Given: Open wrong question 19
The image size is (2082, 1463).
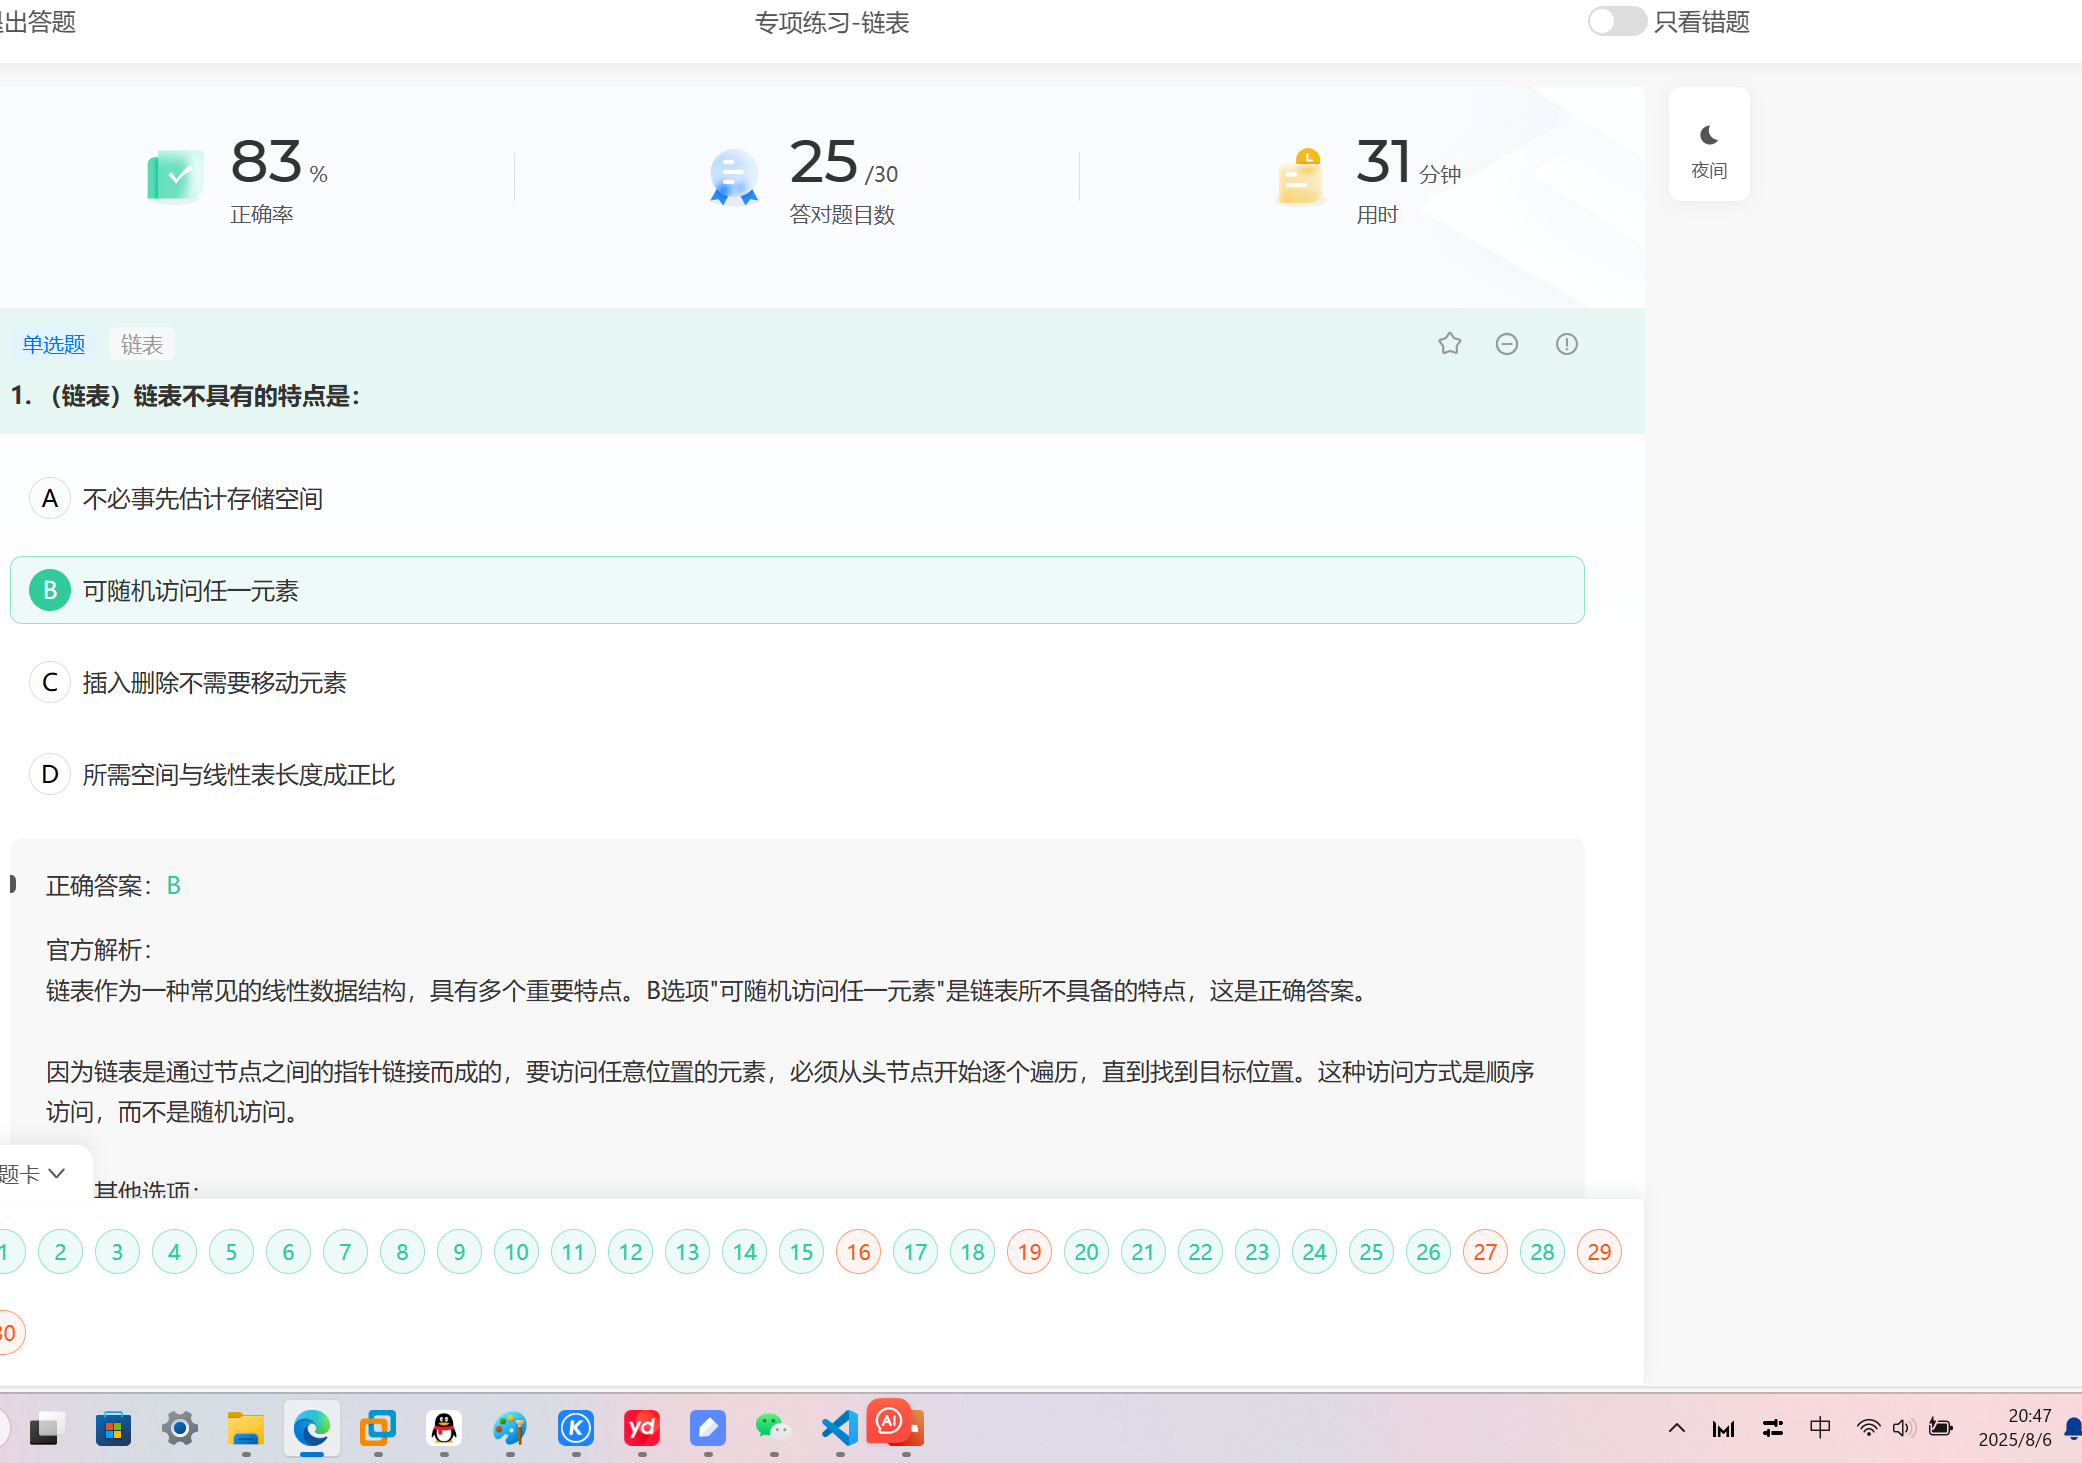Looking at the screenshot, I should tap(1029, 1252).
